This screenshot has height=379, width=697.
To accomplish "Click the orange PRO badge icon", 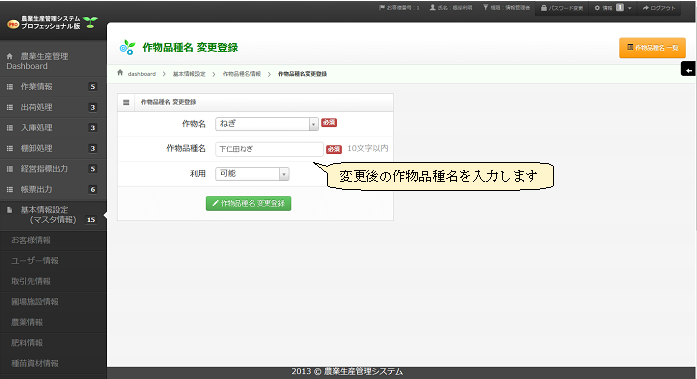I will [x=13, y=24].
